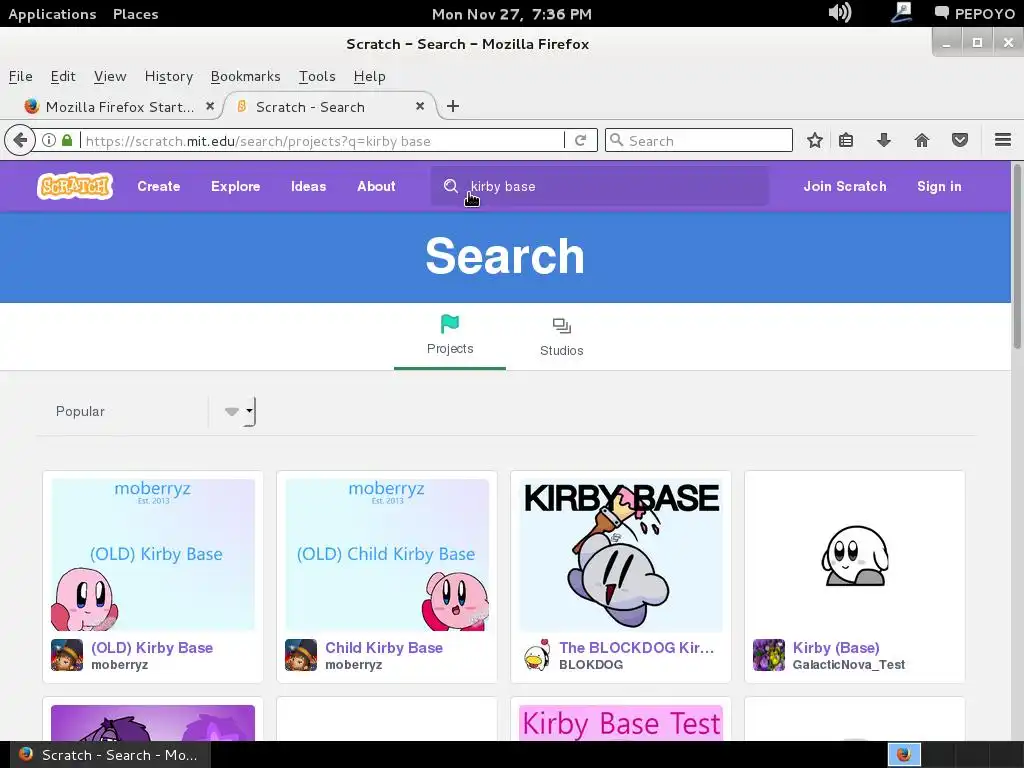
Task: Open the Edit menu
Action: 63,76
